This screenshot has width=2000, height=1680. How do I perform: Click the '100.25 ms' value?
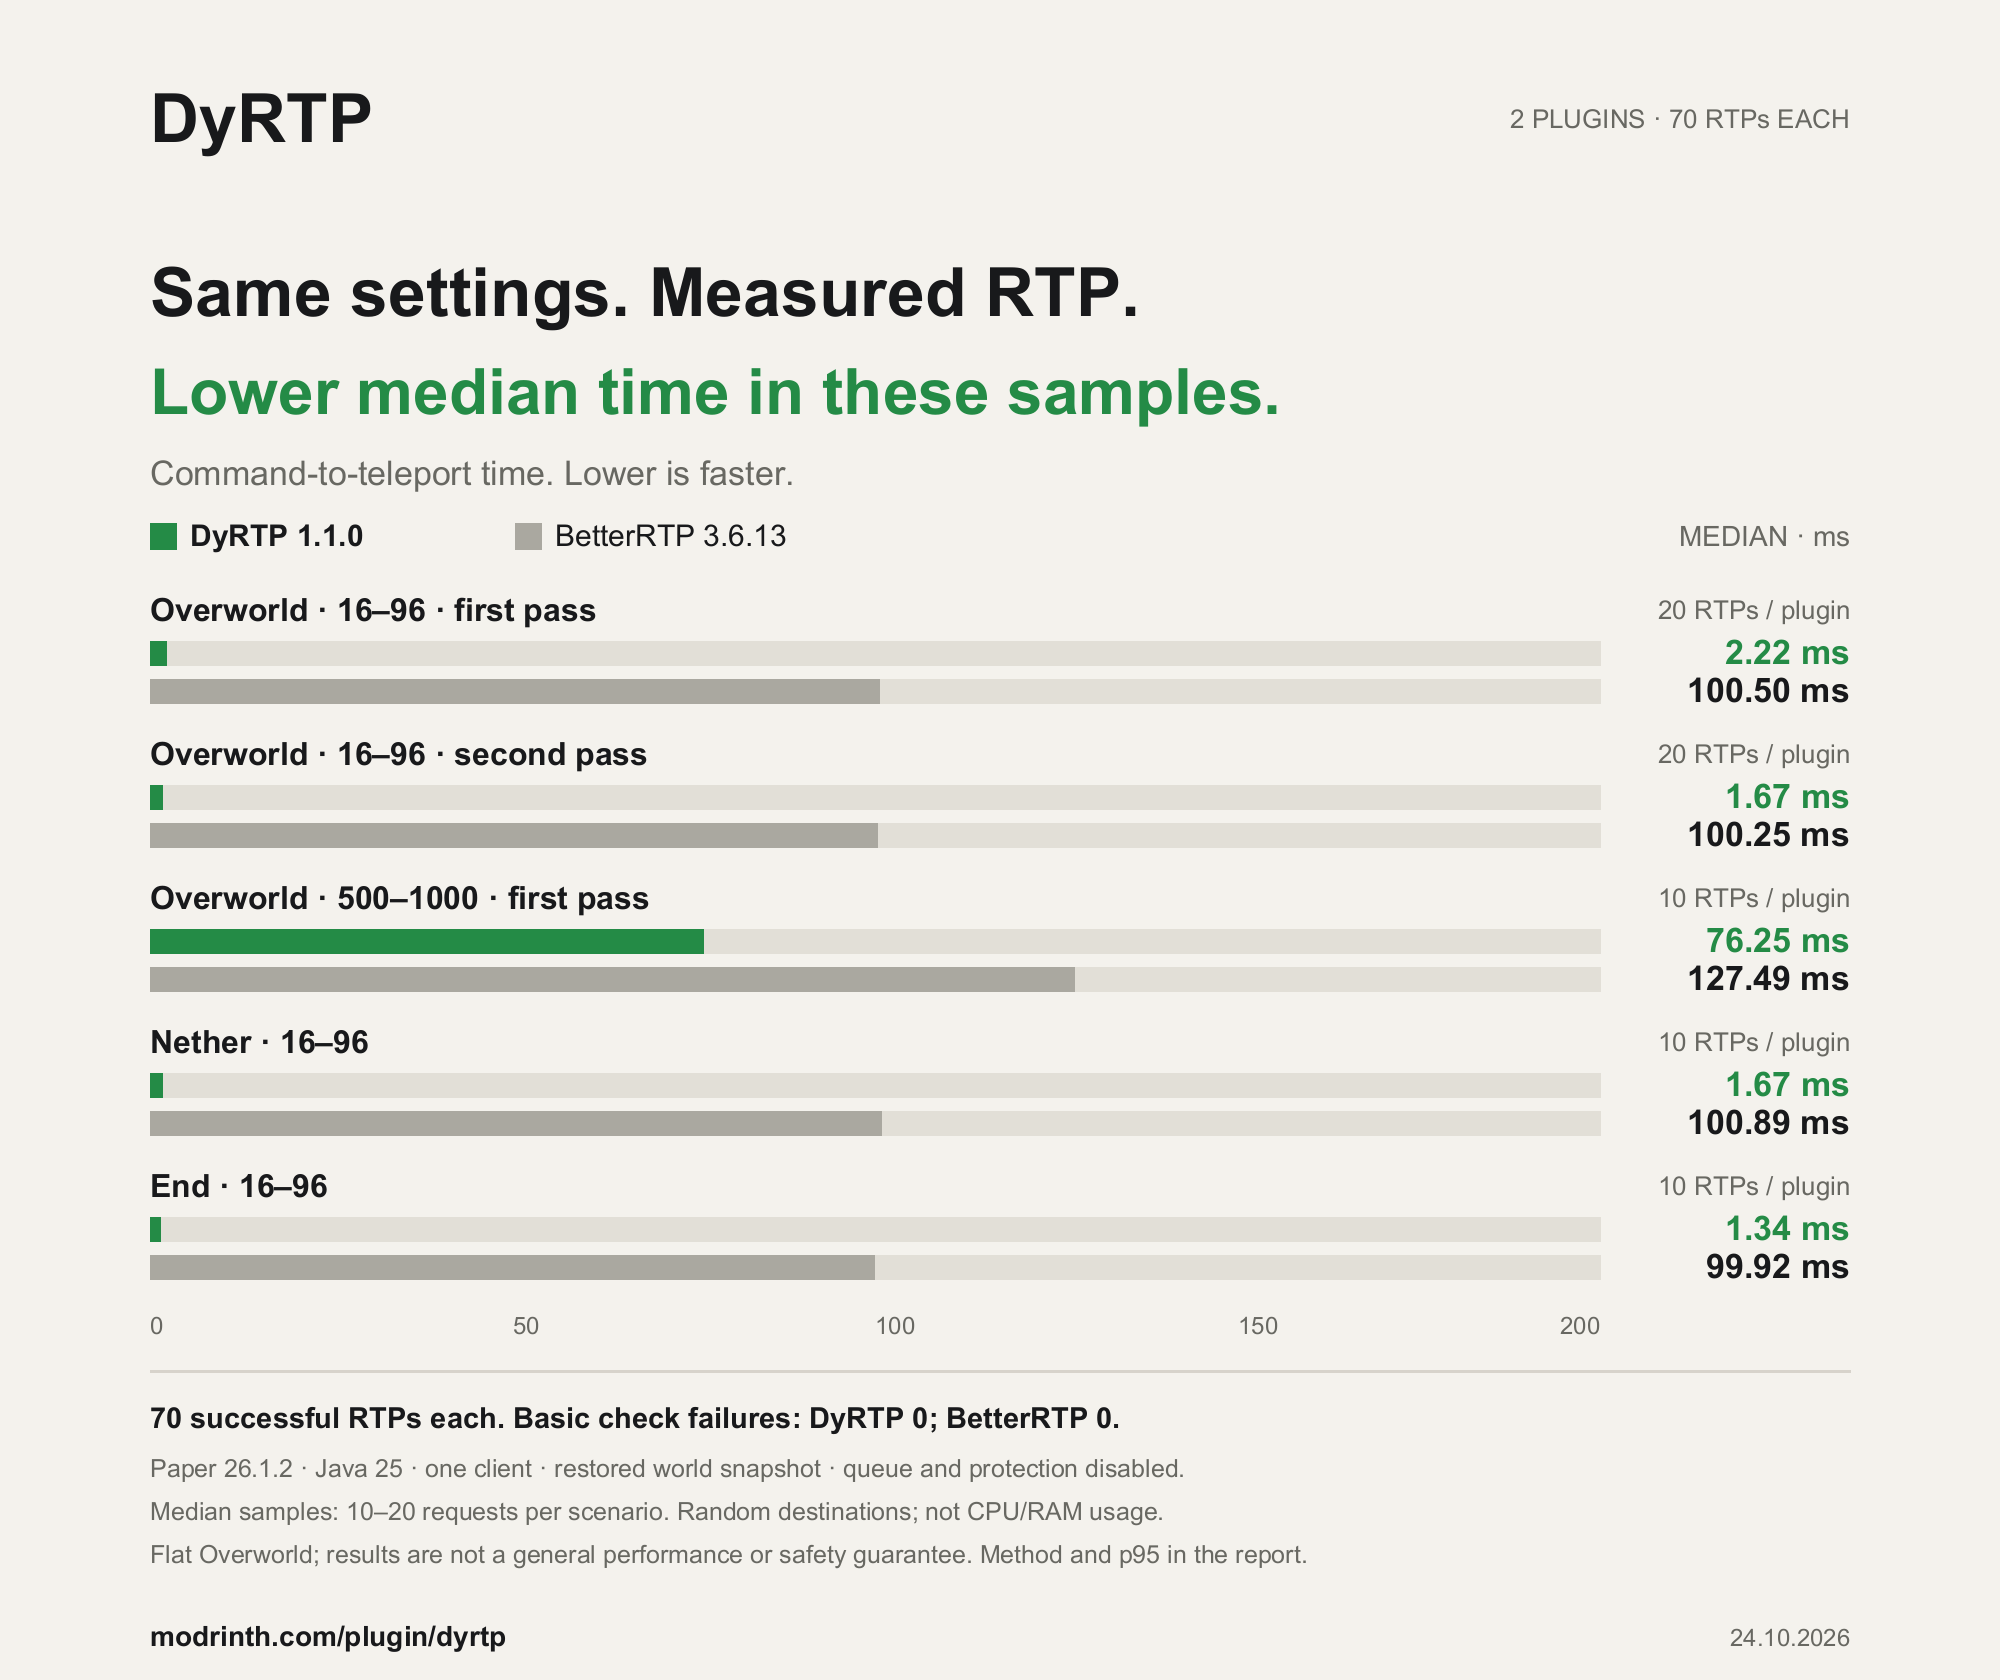point(1768,835)
